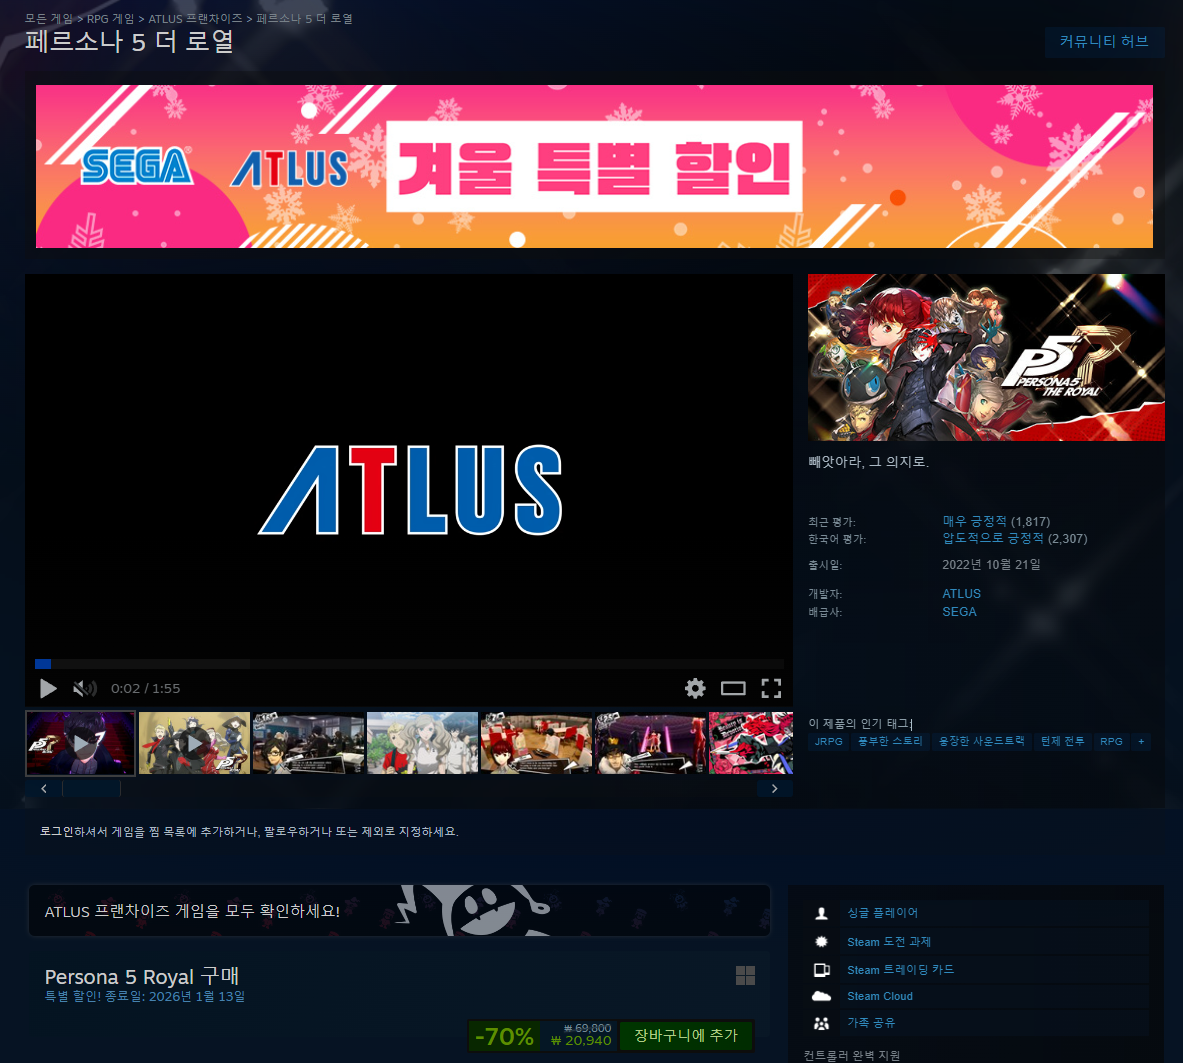
Task: Open Steam 도전 과제 feature icon
Action: pyautogui.click(x=821, y=942)
